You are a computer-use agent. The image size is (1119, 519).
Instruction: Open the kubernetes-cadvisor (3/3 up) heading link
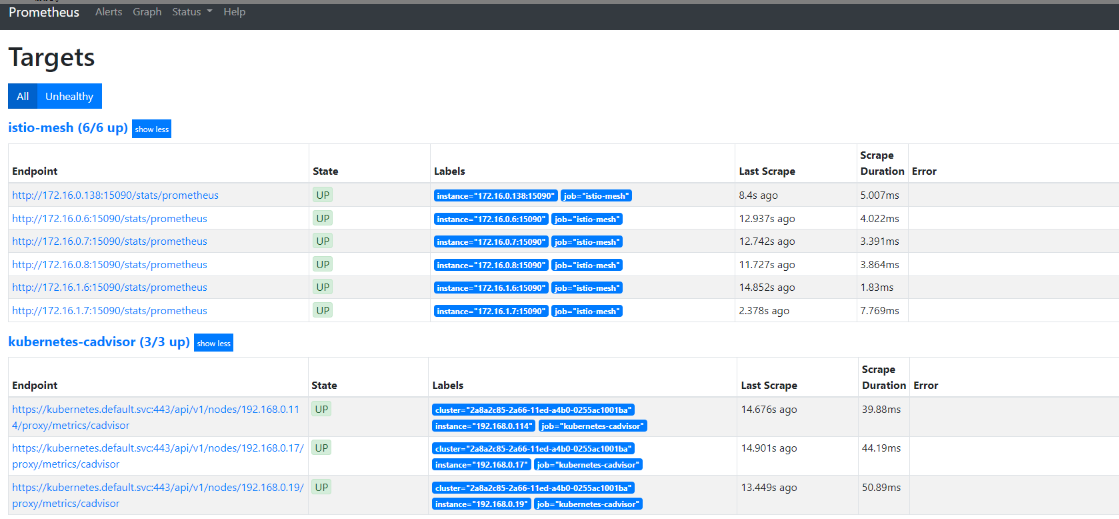point(98,342)
